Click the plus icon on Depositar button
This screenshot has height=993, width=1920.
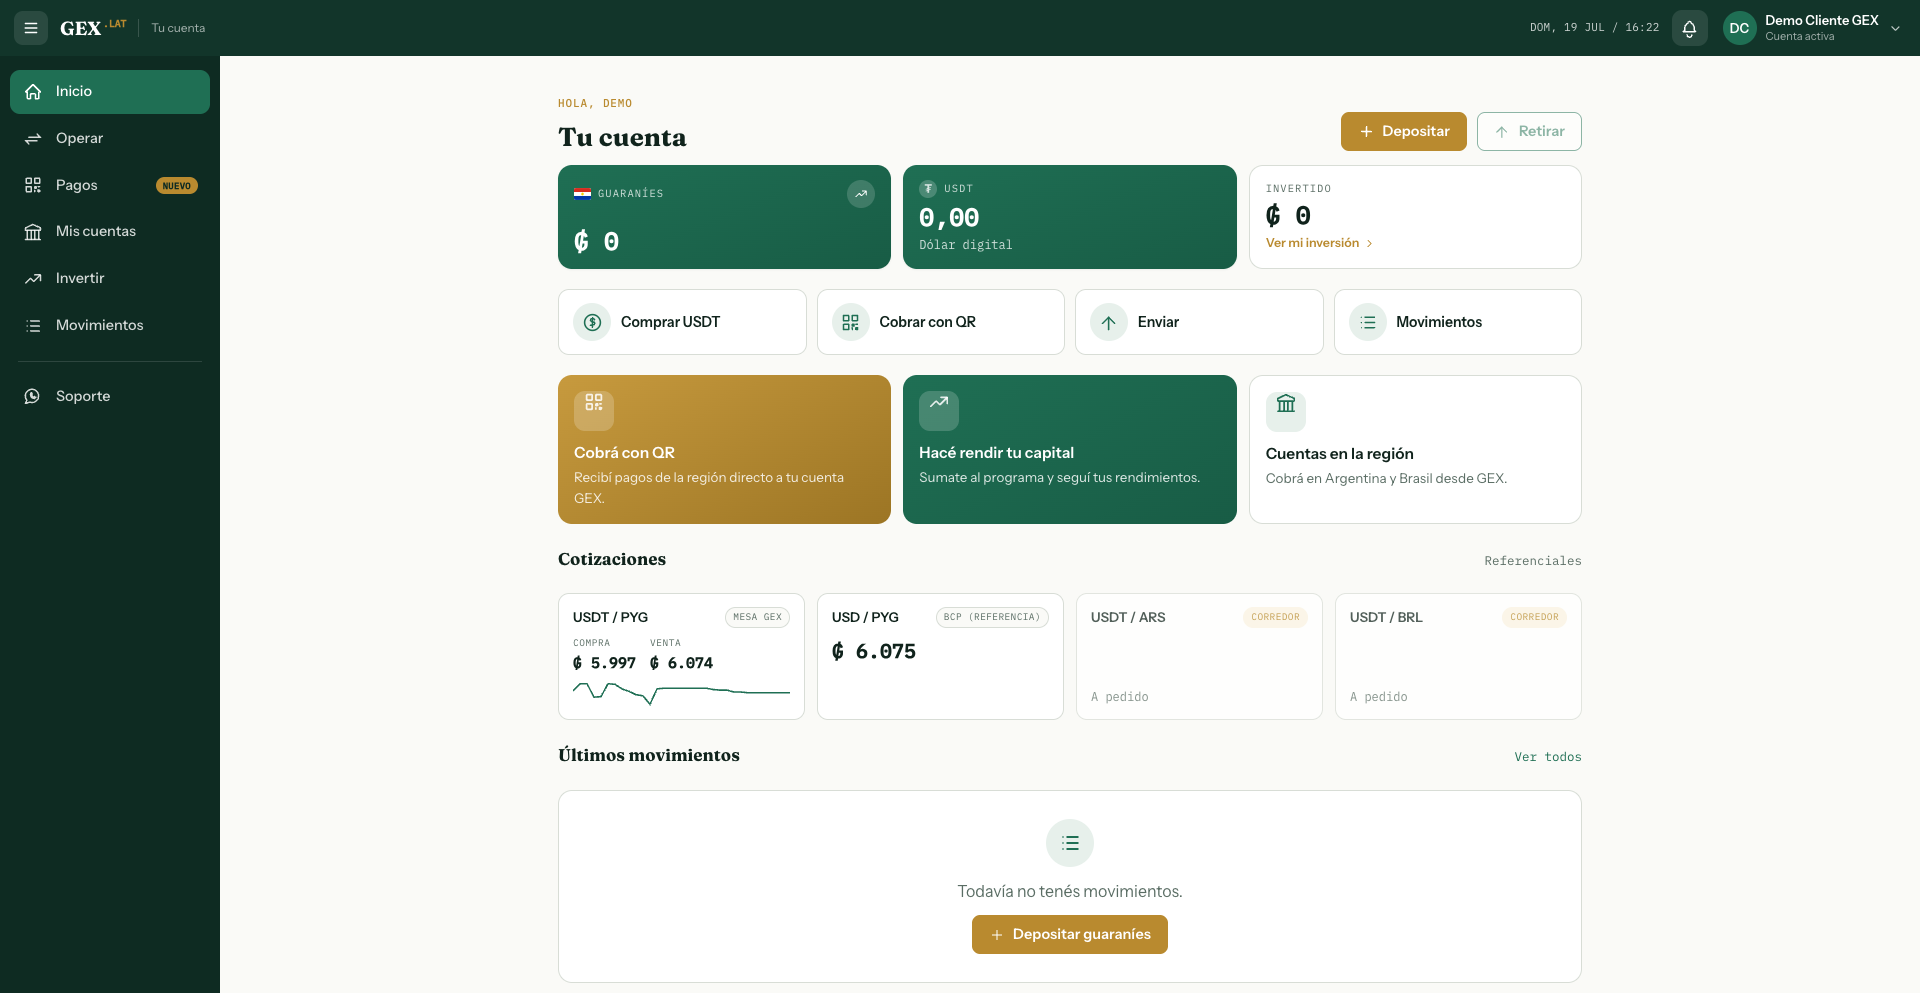pyautogui.click(x=1366, y=132)
